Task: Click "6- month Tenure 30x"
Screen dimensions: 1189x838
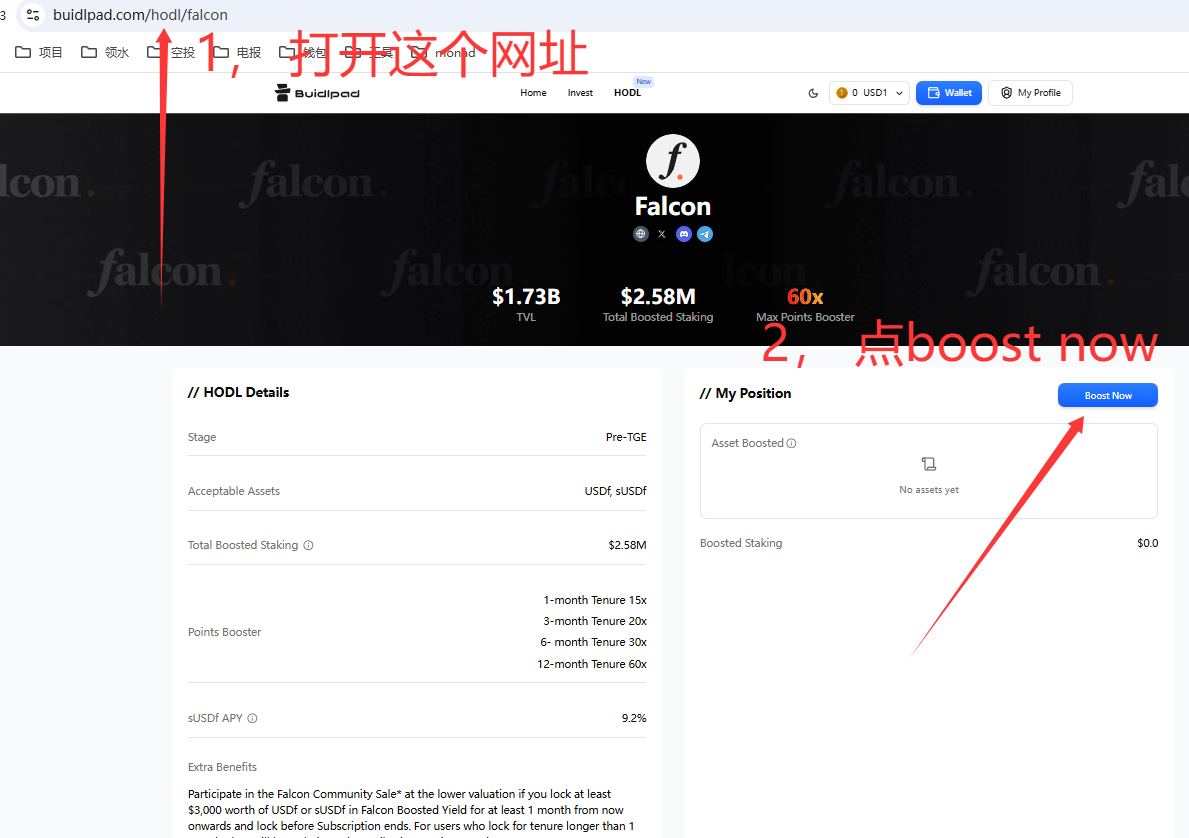Action: point(594,642)
